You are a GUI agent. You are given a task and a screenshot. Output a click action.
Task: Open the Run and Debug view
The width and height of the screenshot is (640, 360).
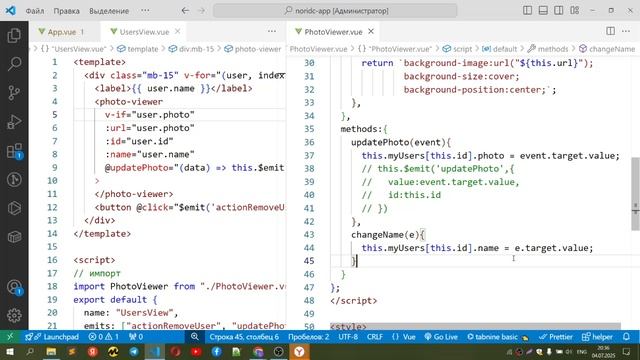[14, 122]
